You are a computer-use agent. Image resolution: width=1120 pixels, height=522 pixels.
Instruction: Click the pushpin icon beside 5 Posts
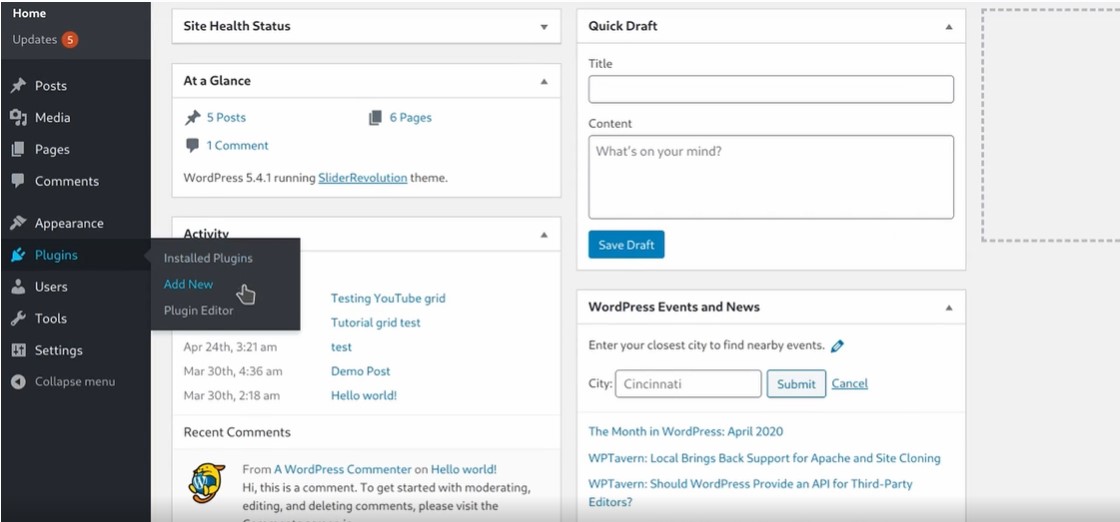click(192, 117)
